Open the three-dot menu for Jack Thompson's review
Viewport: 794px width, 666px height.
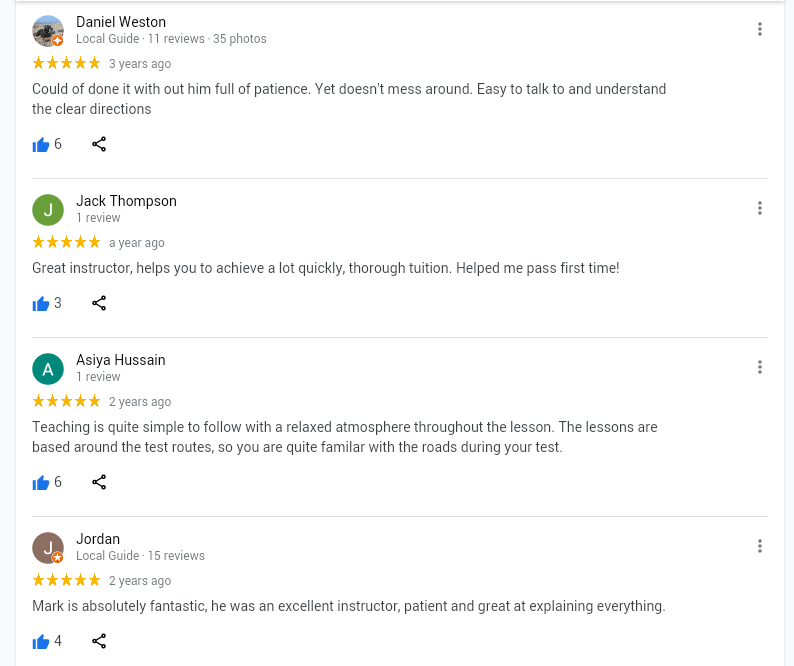(760, 209)
